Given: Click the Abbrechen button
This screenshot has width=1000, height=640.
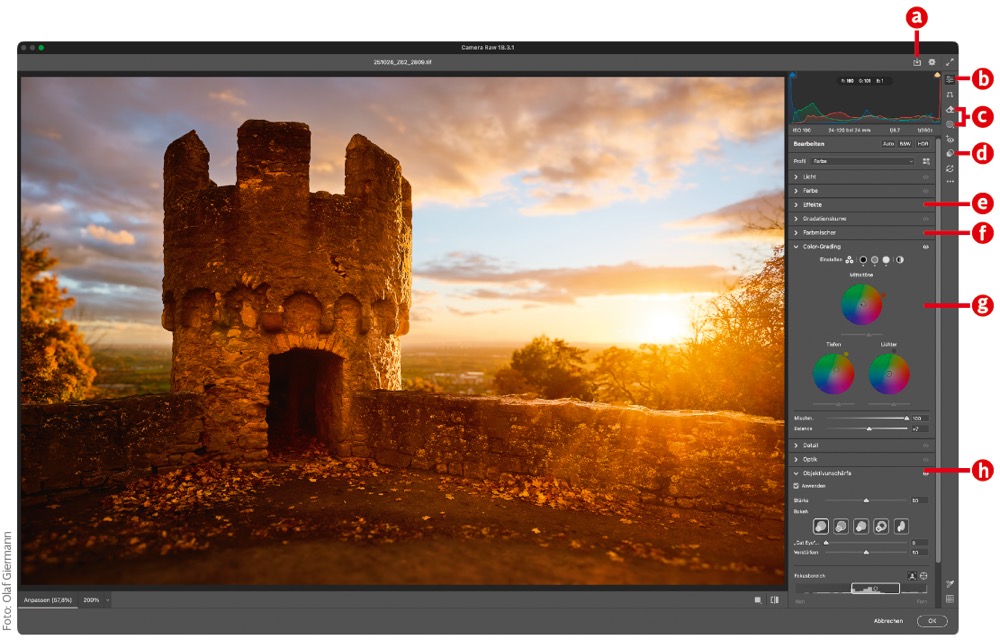Looking at the screenshot, I should pos(888,621).
